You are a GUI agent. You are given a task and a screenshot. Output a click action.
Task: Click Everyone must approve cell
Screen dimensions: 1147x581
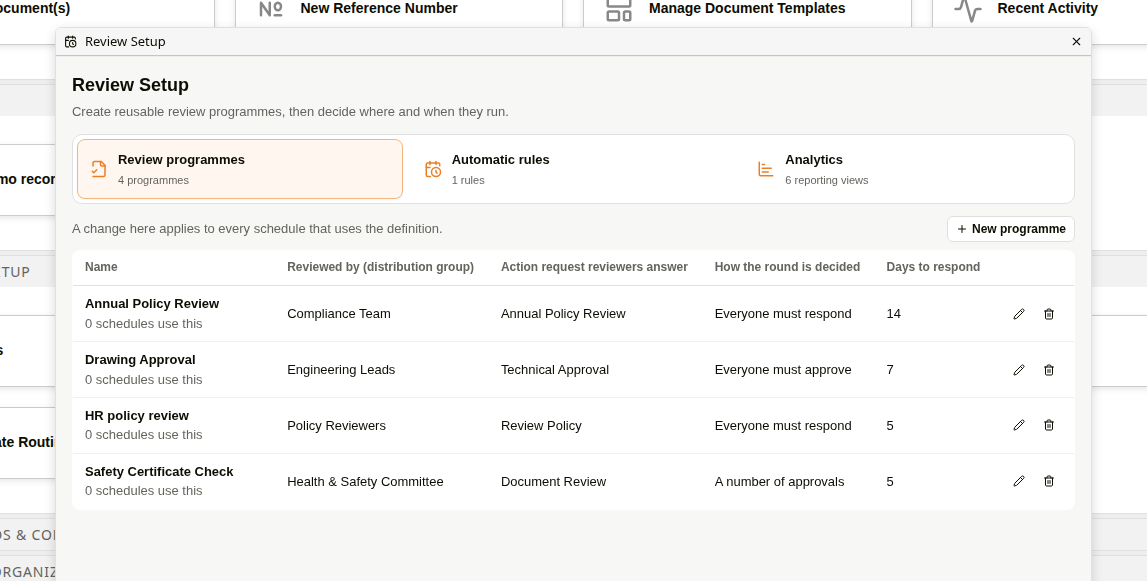[783, 370]
